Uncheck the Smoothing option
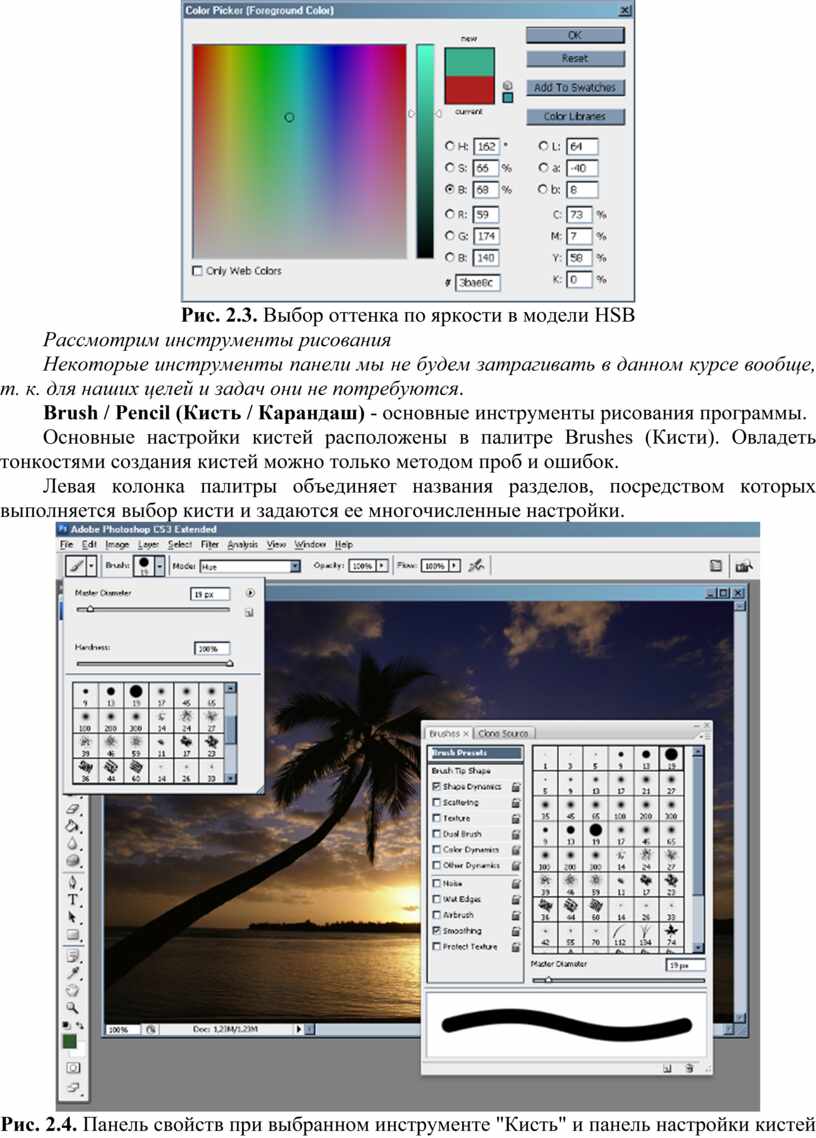Viewport: 816px width, 1138px height. tap(436, 930)
